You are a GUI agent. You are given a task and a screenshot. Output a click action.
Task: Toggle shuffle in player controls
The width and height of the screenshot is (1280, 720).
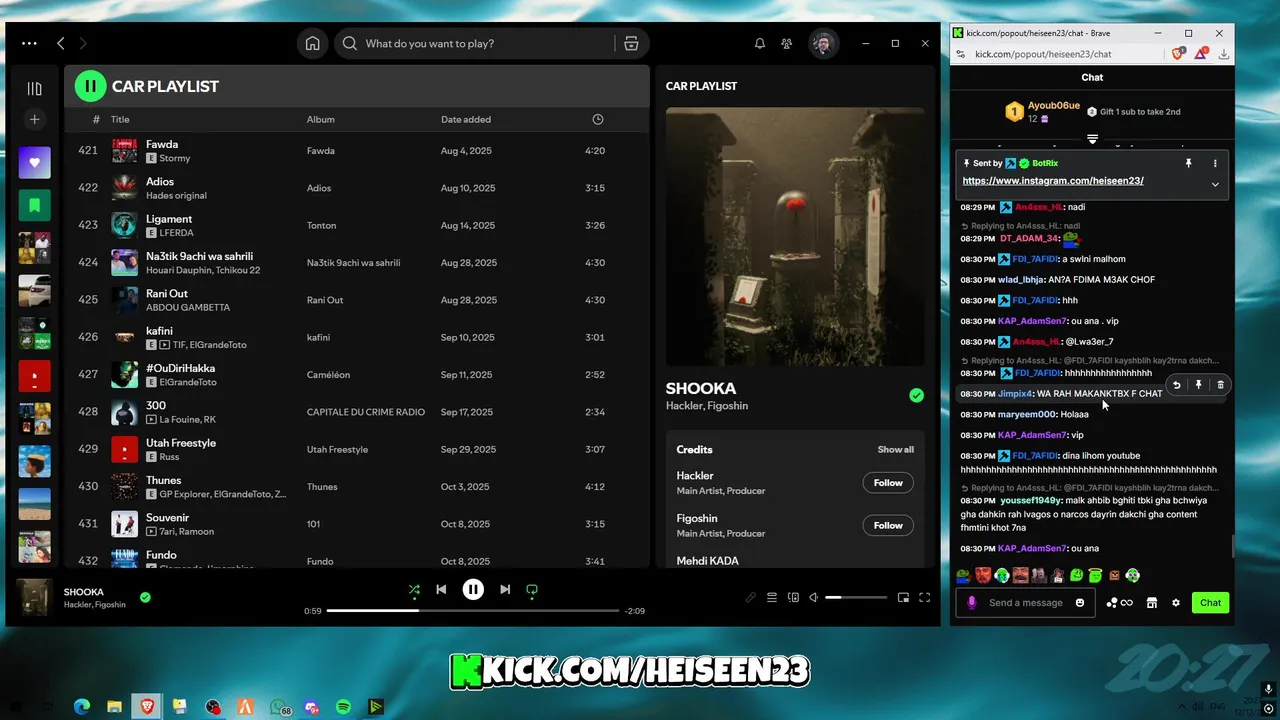point(414,590)
